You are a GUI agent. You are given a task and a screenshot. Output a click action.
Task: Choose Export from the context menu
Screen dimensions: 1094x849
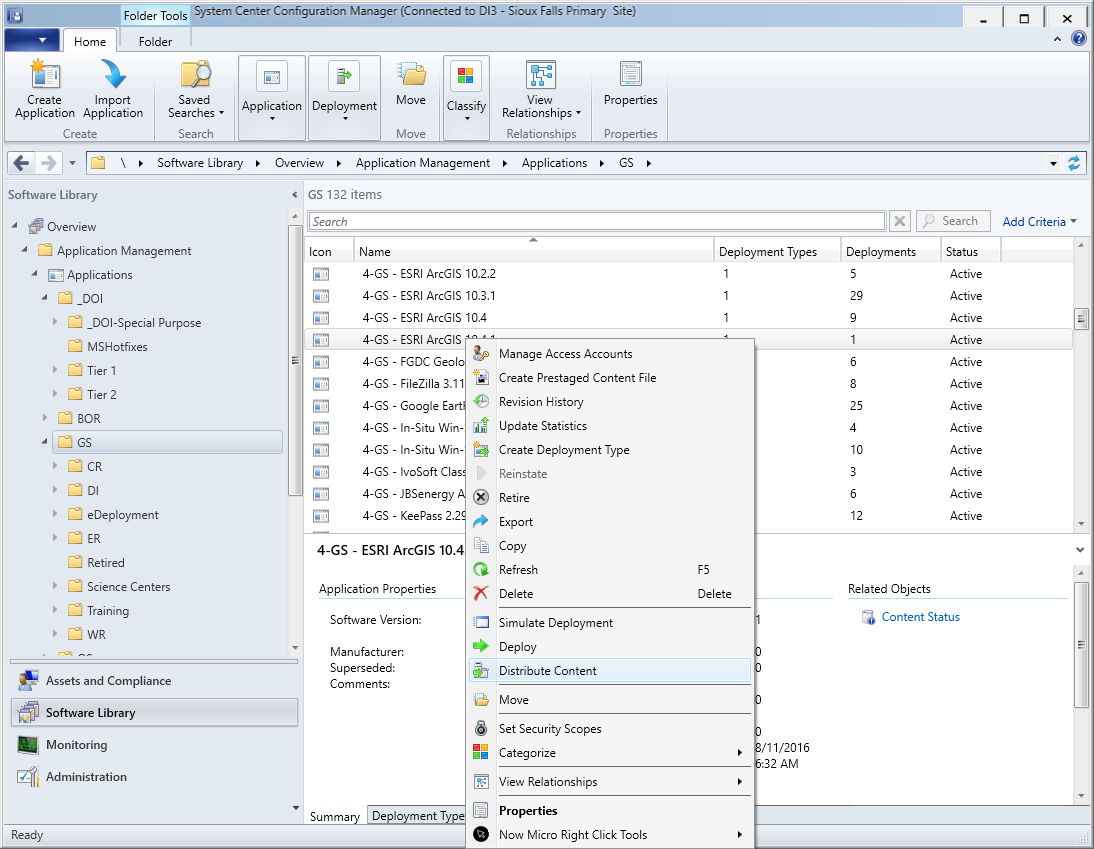pyautogui.click(x=610, y=522)
